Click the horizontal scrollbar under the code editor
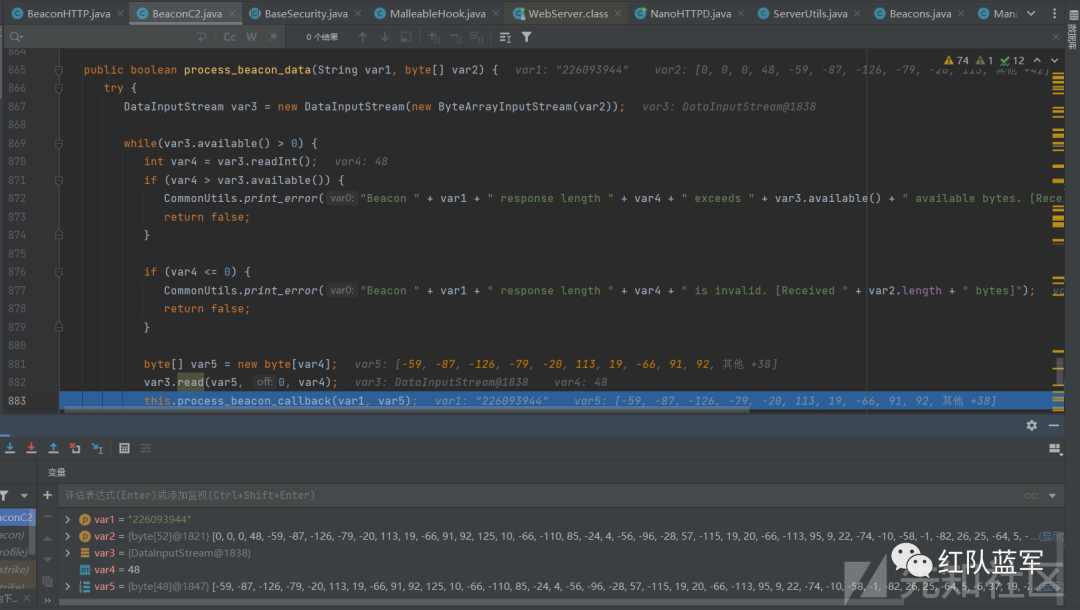This screenshot has height=610, width=1080. tap(406, 410)
